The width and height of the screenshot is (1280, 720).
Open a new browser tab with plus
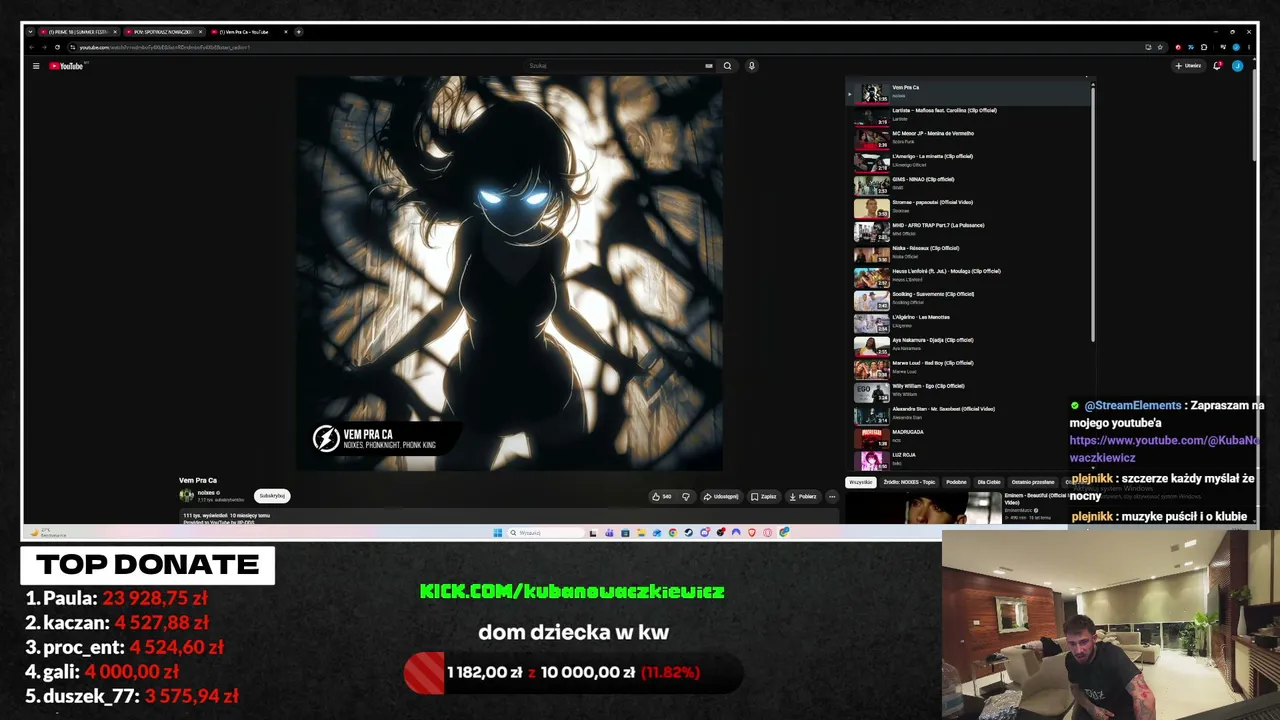[298, 32]
